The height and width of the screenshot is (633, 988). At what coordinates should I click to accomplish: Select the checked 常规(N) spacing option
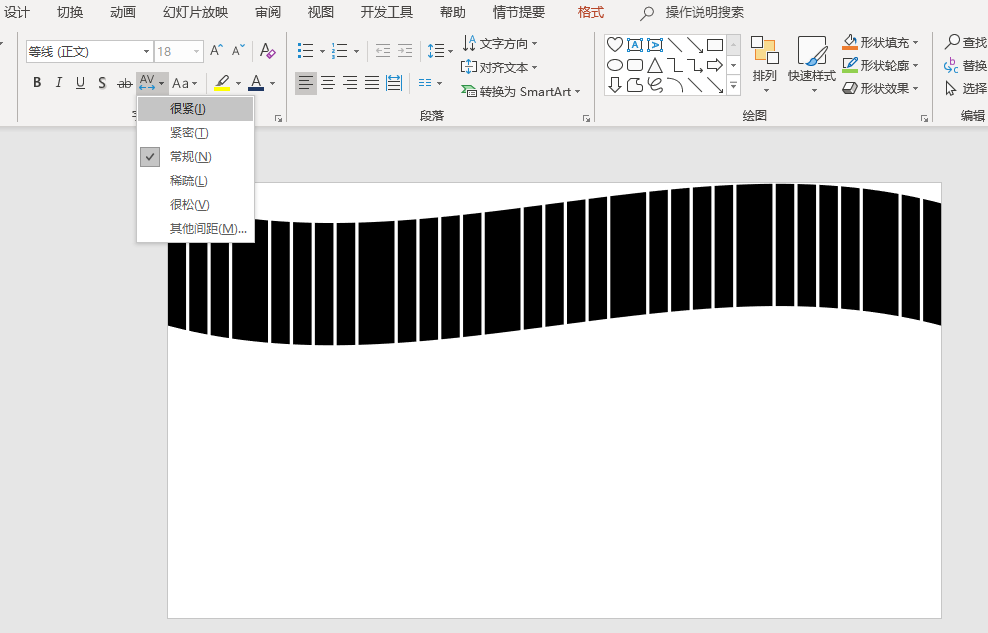[195, 157]
